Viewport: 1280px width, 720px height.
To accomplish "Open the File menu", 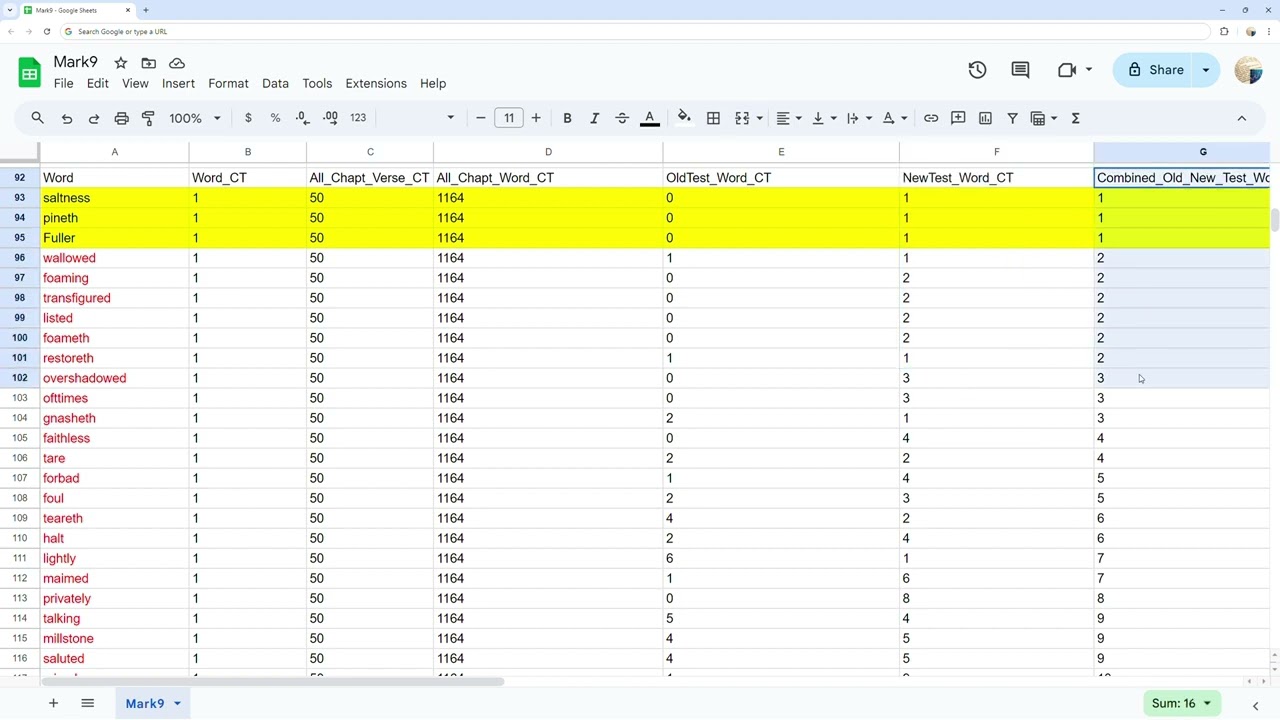I will pos(63,84).
